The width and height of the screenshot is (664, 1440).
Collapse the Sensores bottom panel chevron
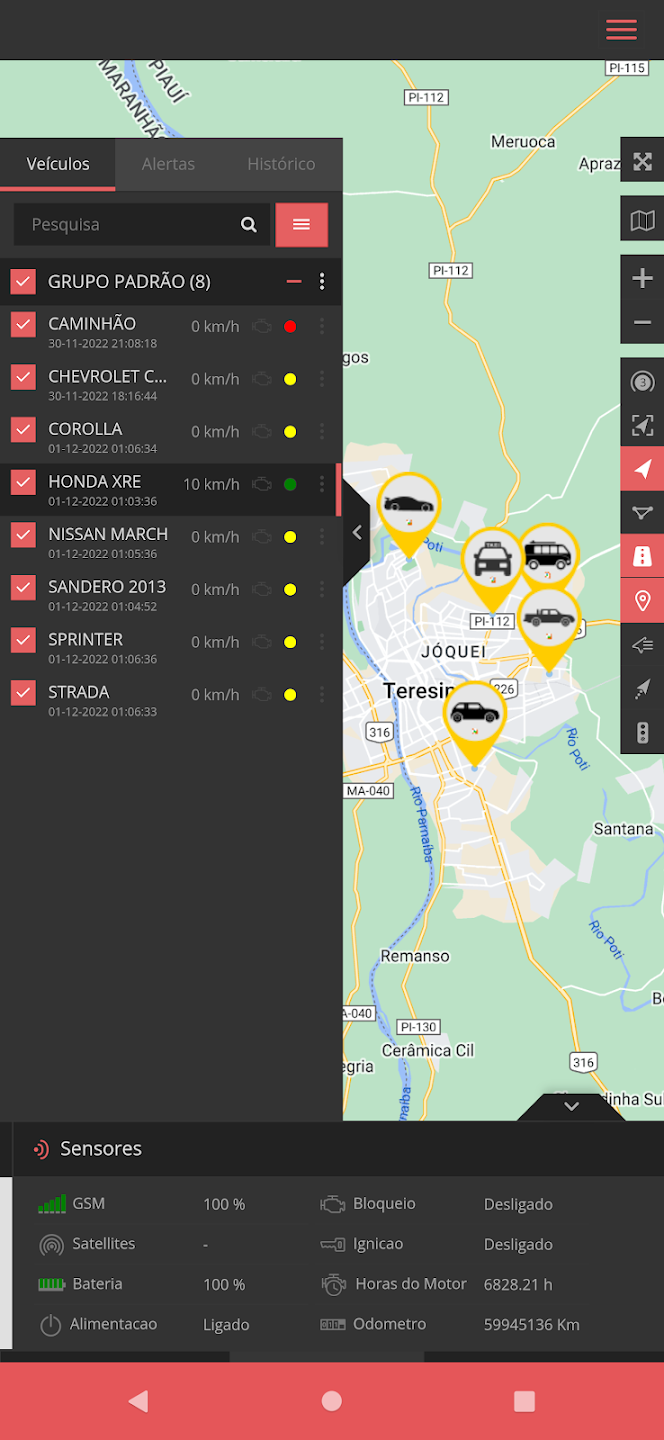point(571,1106)
